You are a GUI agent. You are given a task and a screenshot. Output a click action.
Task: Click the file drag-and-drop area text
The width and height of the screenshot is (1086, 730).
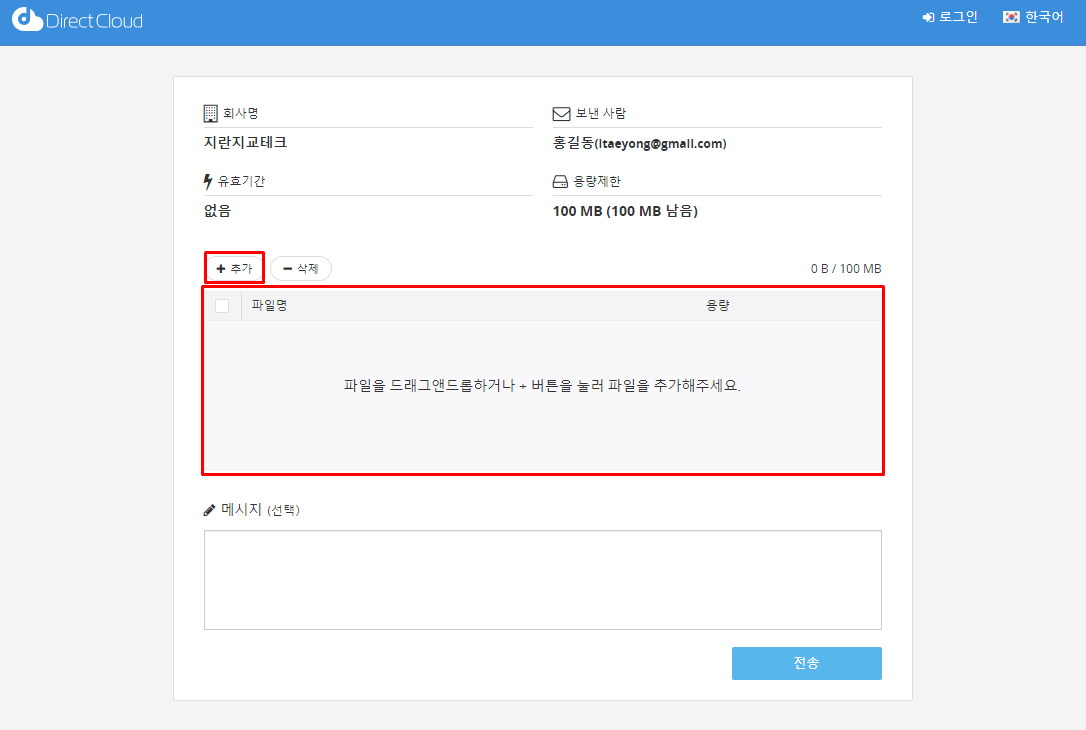542,385
